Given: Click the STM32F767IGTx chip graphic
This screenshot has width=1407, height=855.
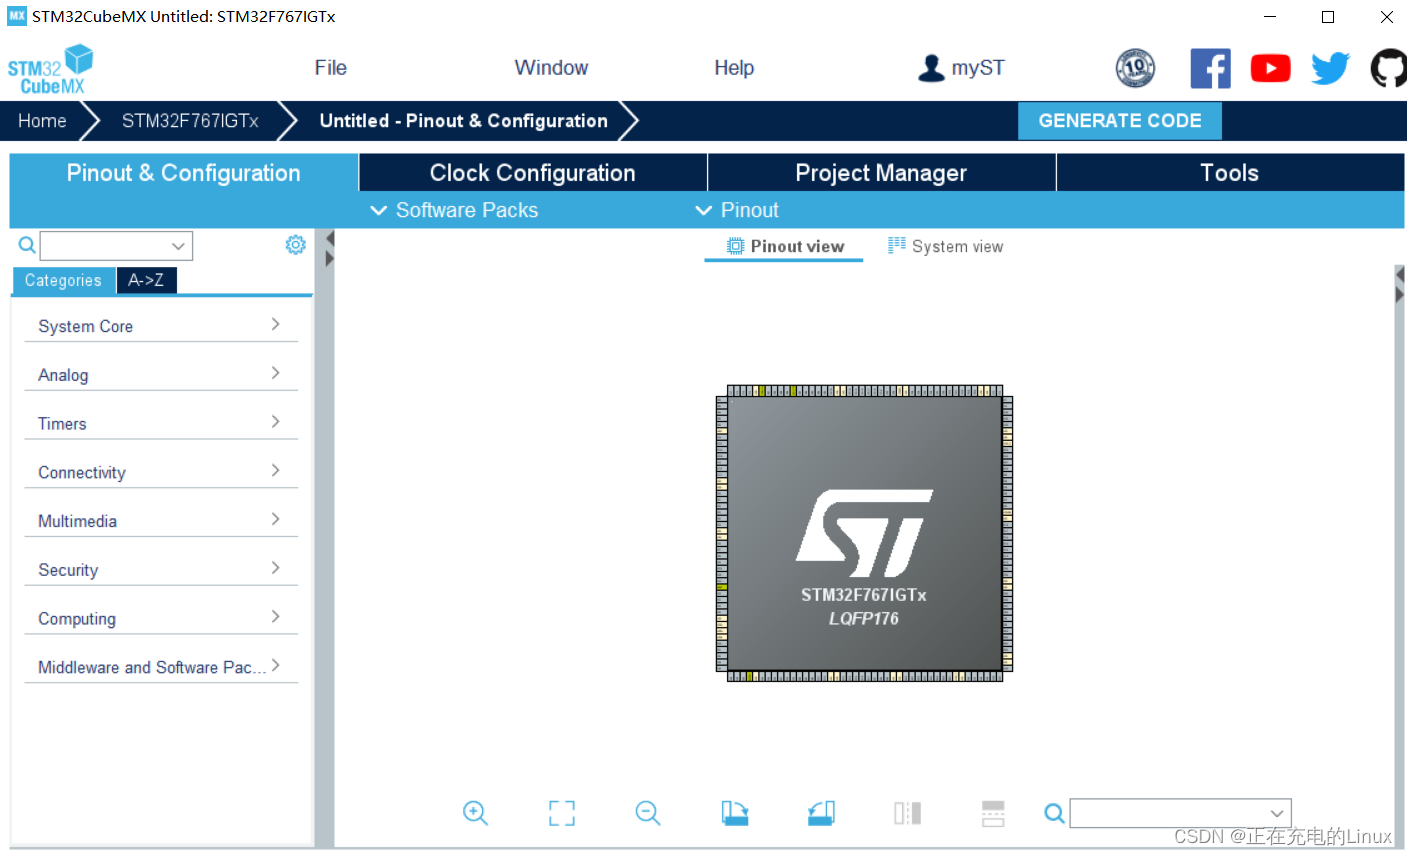Looking at the screenshot, I should point(864,534).
